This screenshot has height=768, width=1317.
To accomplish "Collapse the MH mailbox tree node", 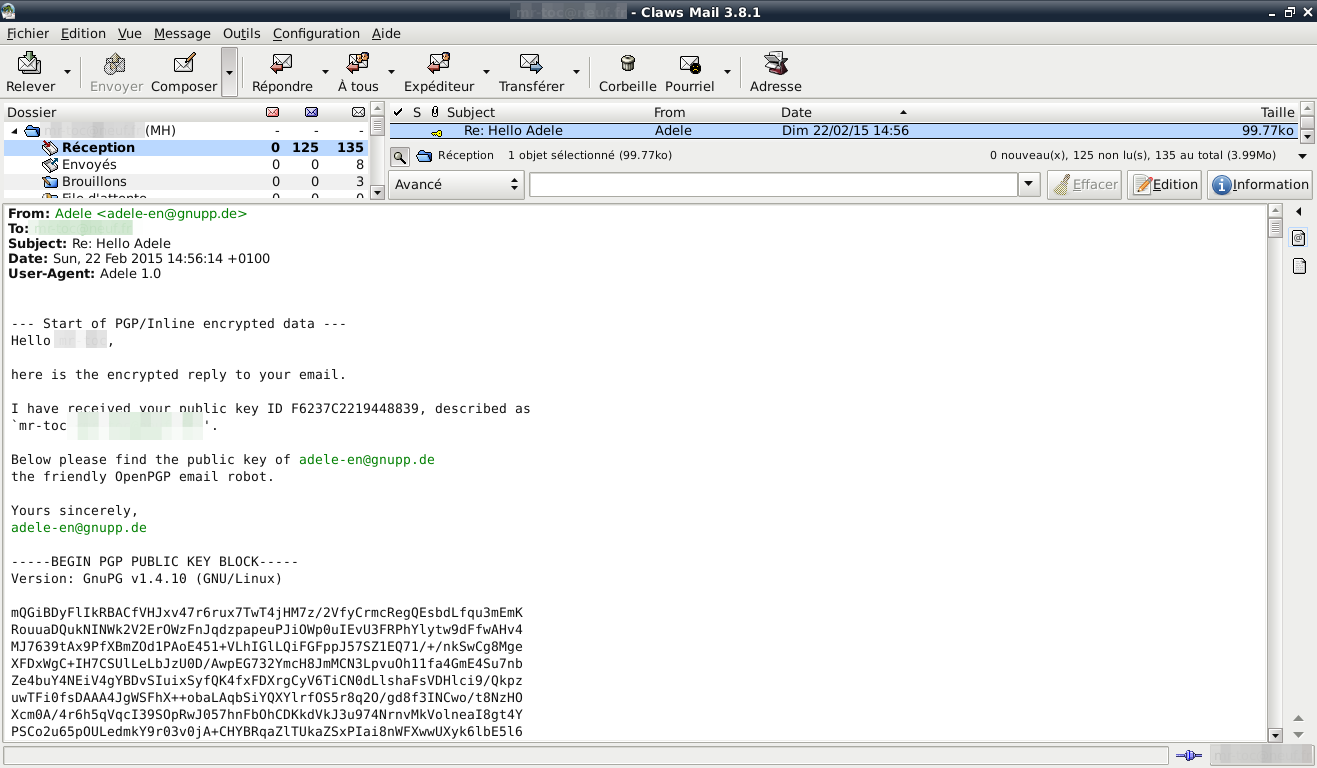I will click(14, 131).
